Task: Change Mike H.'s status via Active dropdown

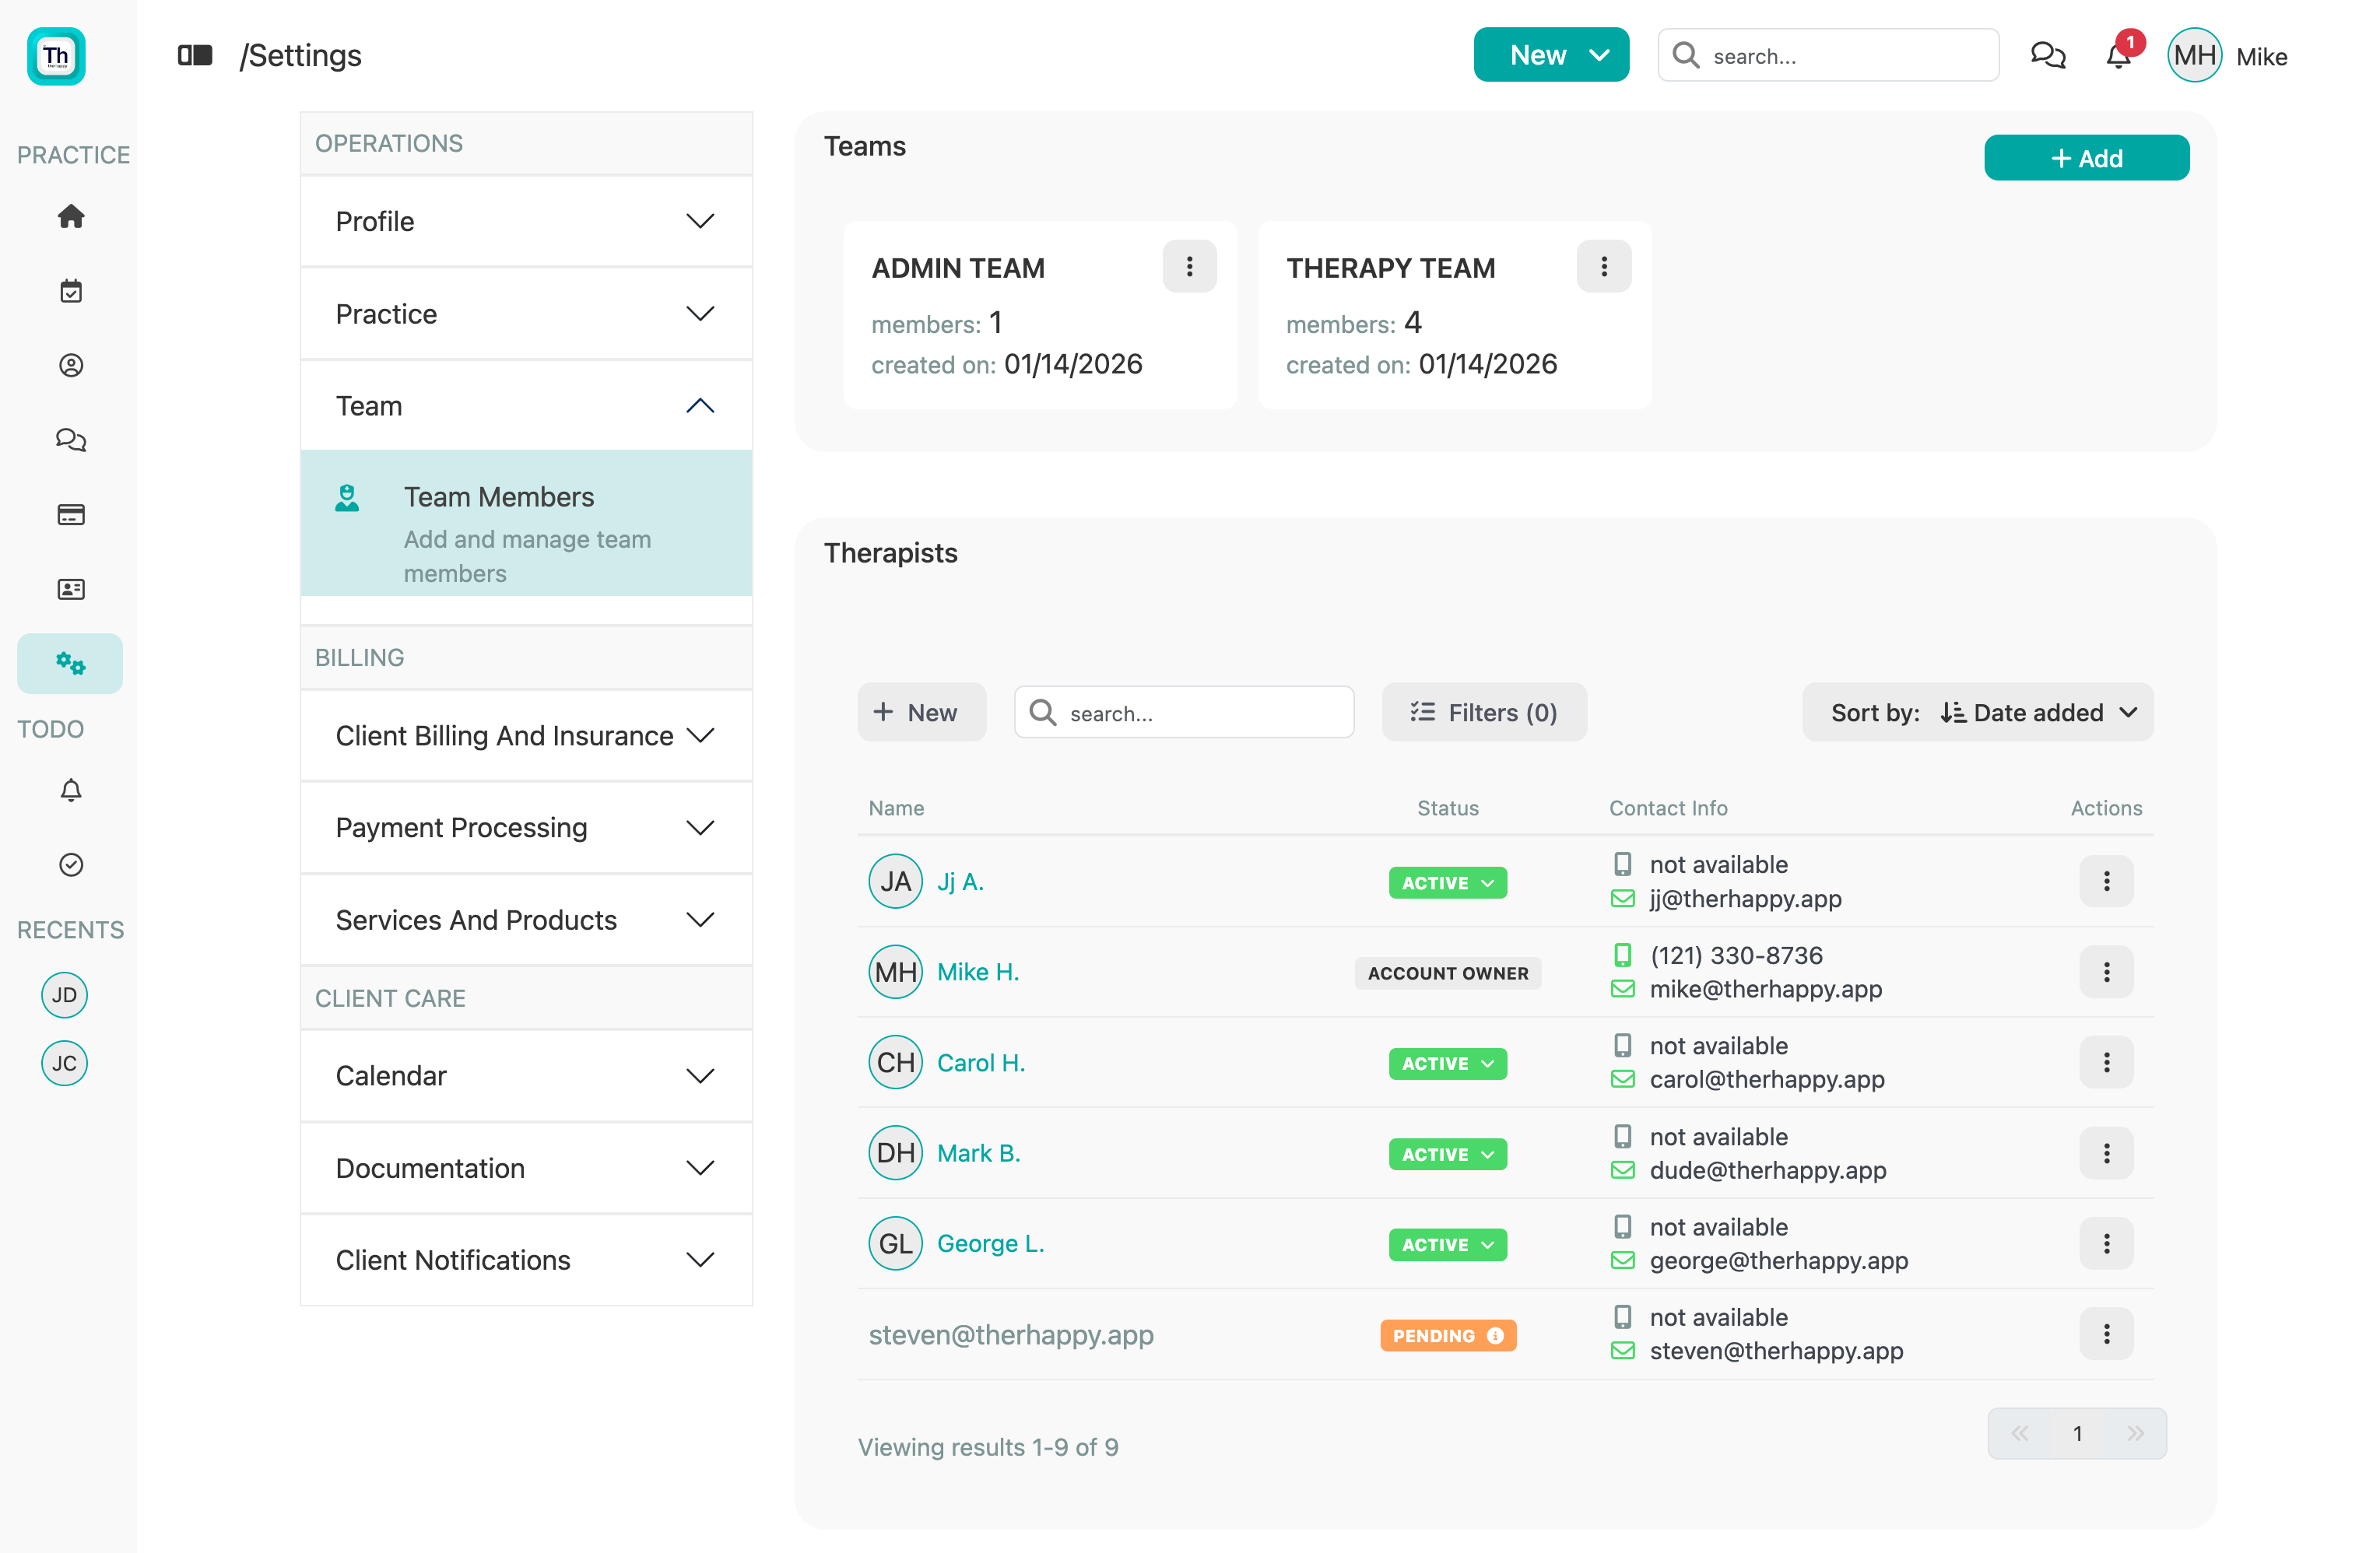Action: click(x=1447, y=972)
